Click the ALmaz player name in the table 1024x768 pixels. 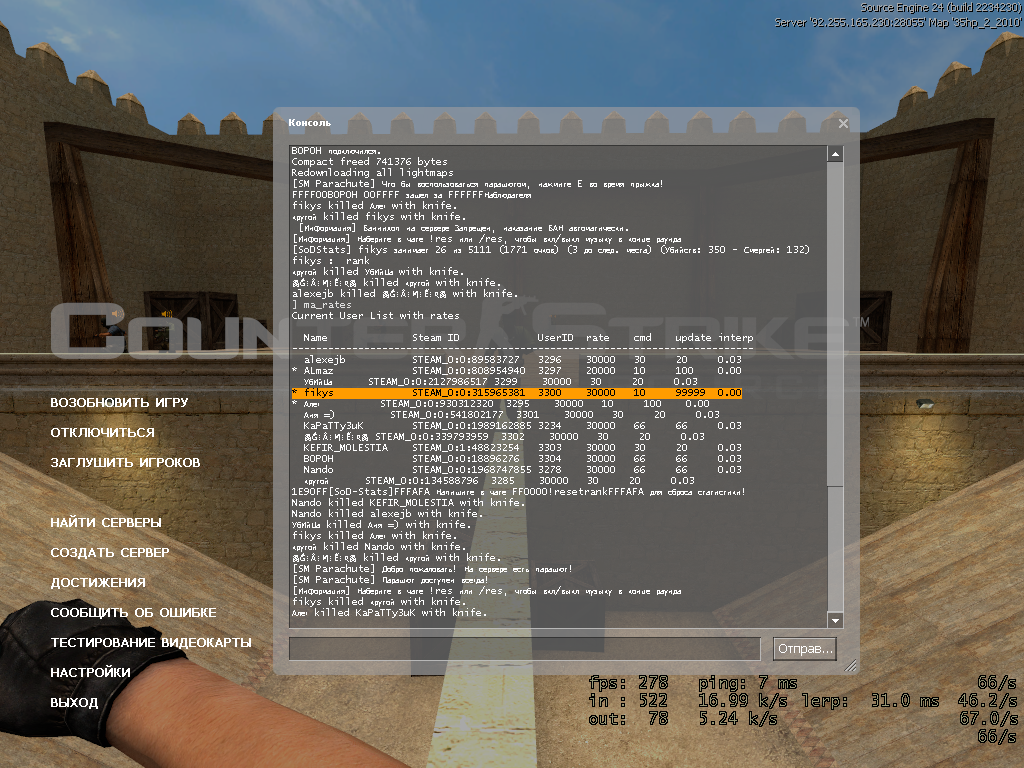pyautogui.click(x=318, y=370)
